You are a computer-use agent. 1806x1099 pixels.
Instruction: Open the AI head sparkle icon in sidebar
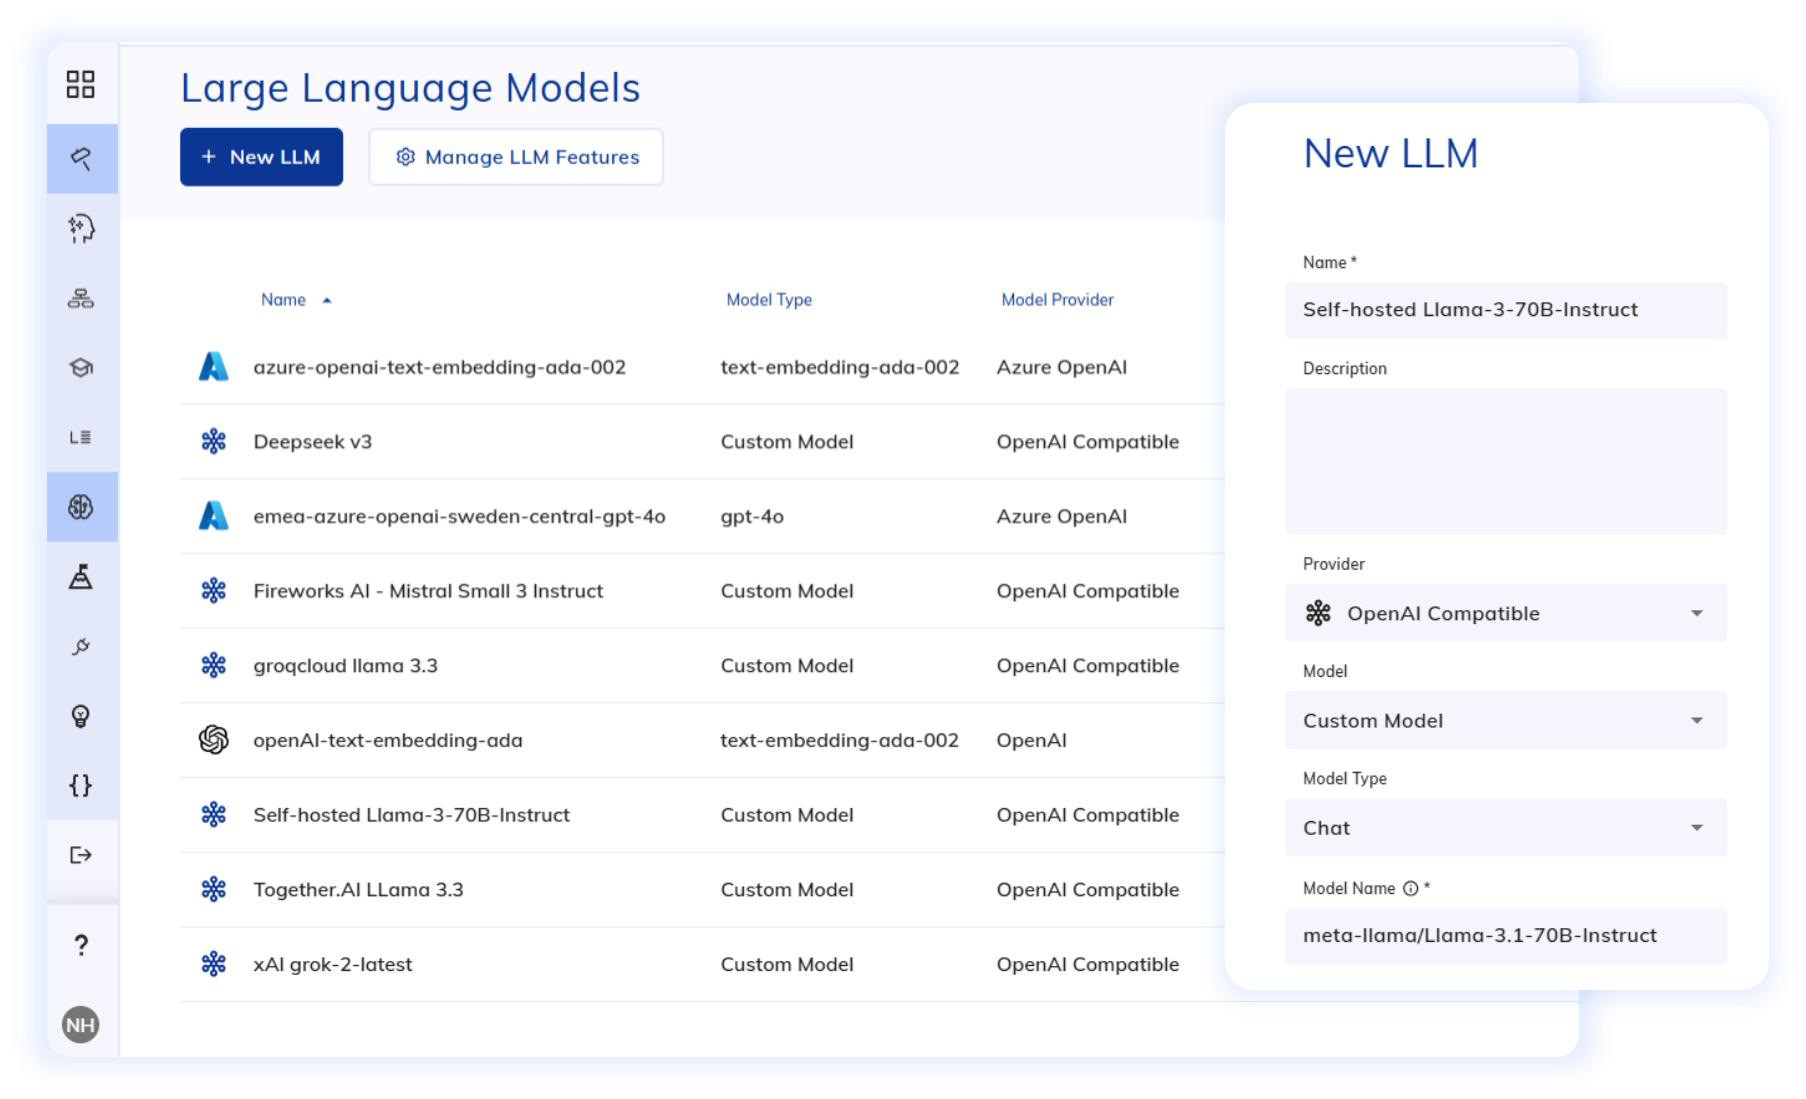point(81,228)
